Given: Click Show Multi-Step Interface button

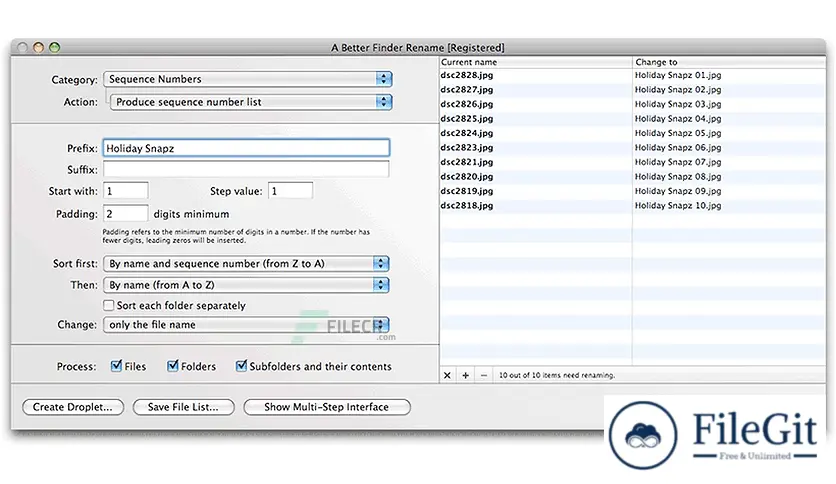Looking at the screenshot, I should click(327, 407).
